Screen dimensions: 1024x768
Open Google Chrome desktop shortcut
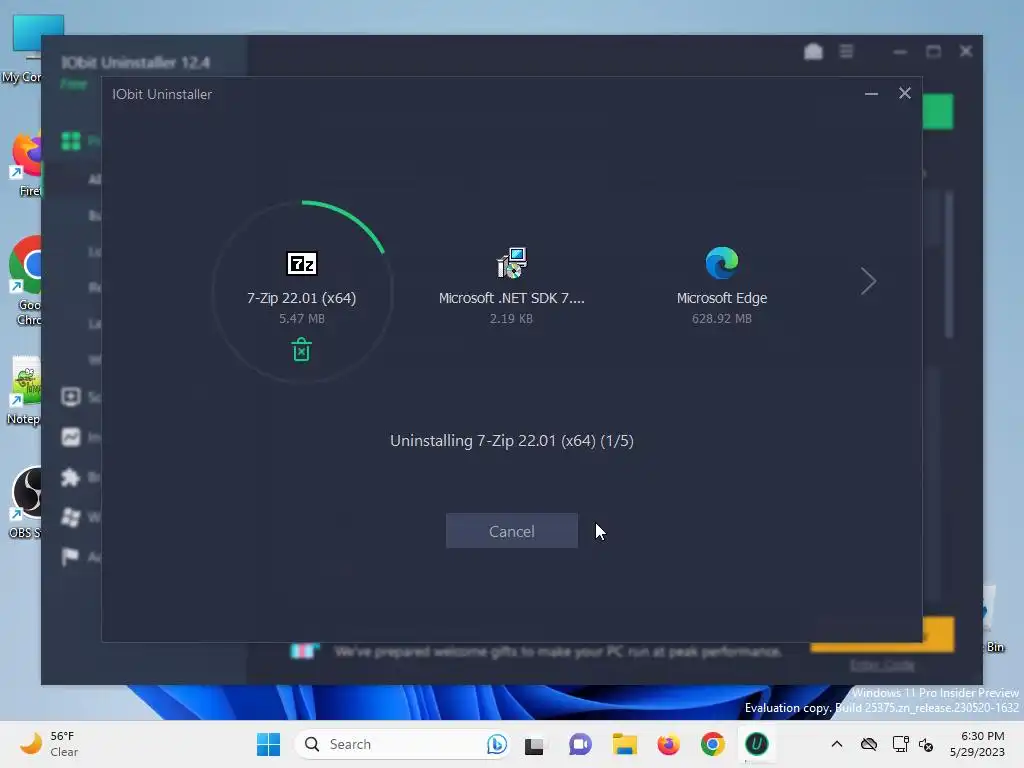click(26, 281)
